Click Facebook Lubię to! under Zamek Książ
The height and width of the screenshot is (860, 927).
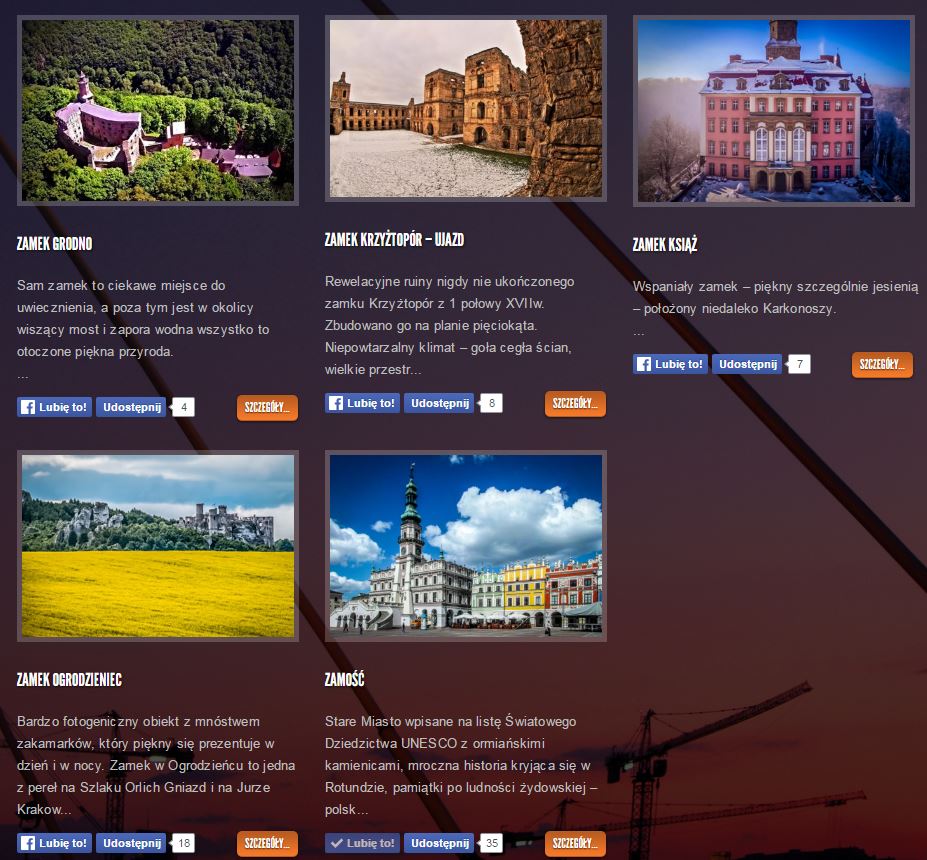tap(670, 364)
